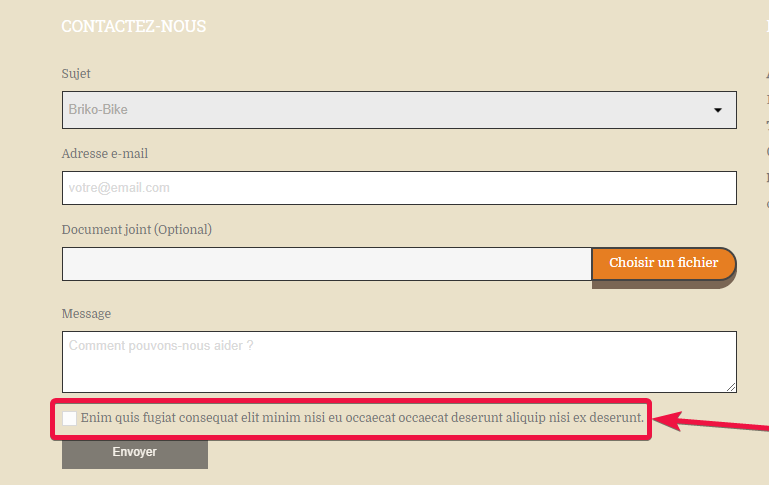Toggle consent via the Enim quis fugiat text
769x485 pixels.
pyautogui.click(x=362, y=418)
